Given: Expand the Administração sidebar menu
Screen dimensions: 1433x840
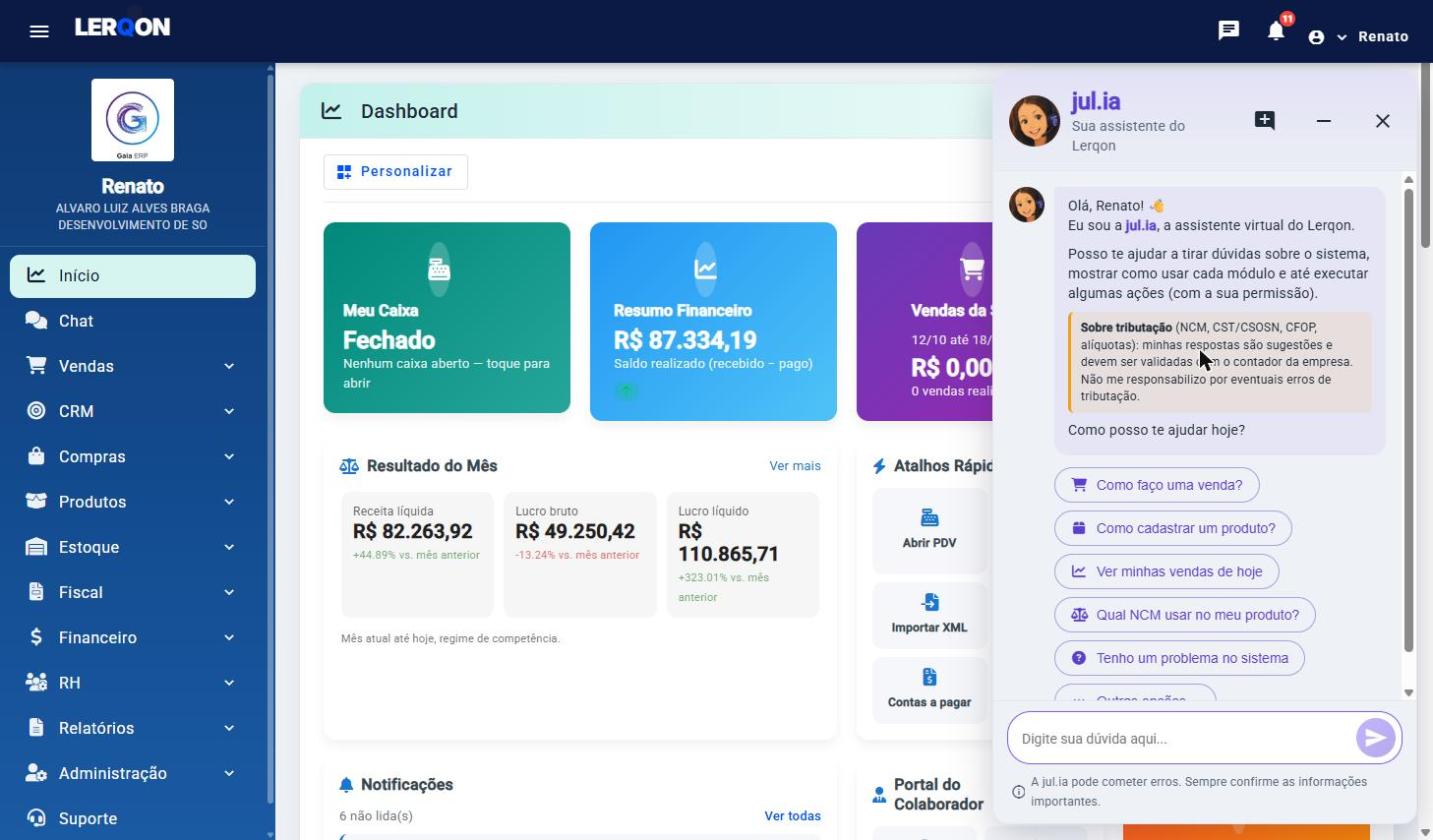Looking at the screenshot, I should point(133,773).
